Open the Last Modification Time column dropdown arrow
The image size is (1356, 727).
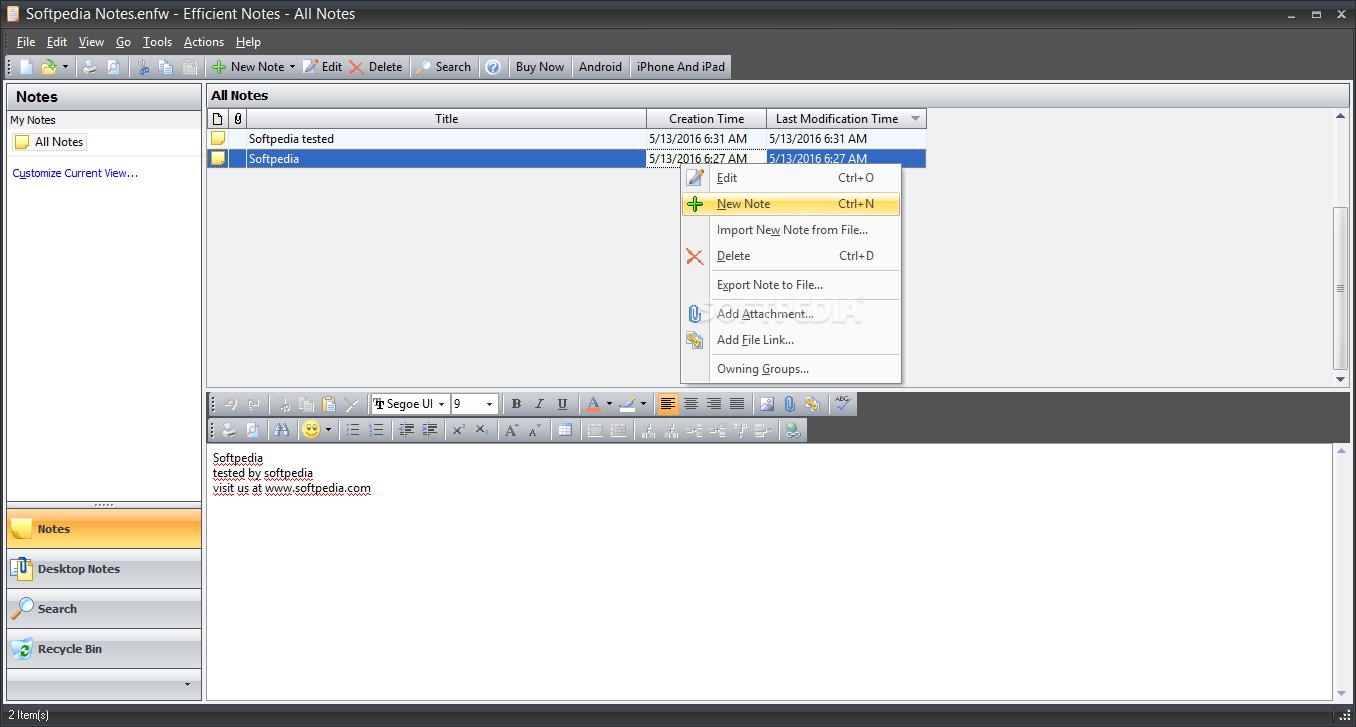point(915,119)
